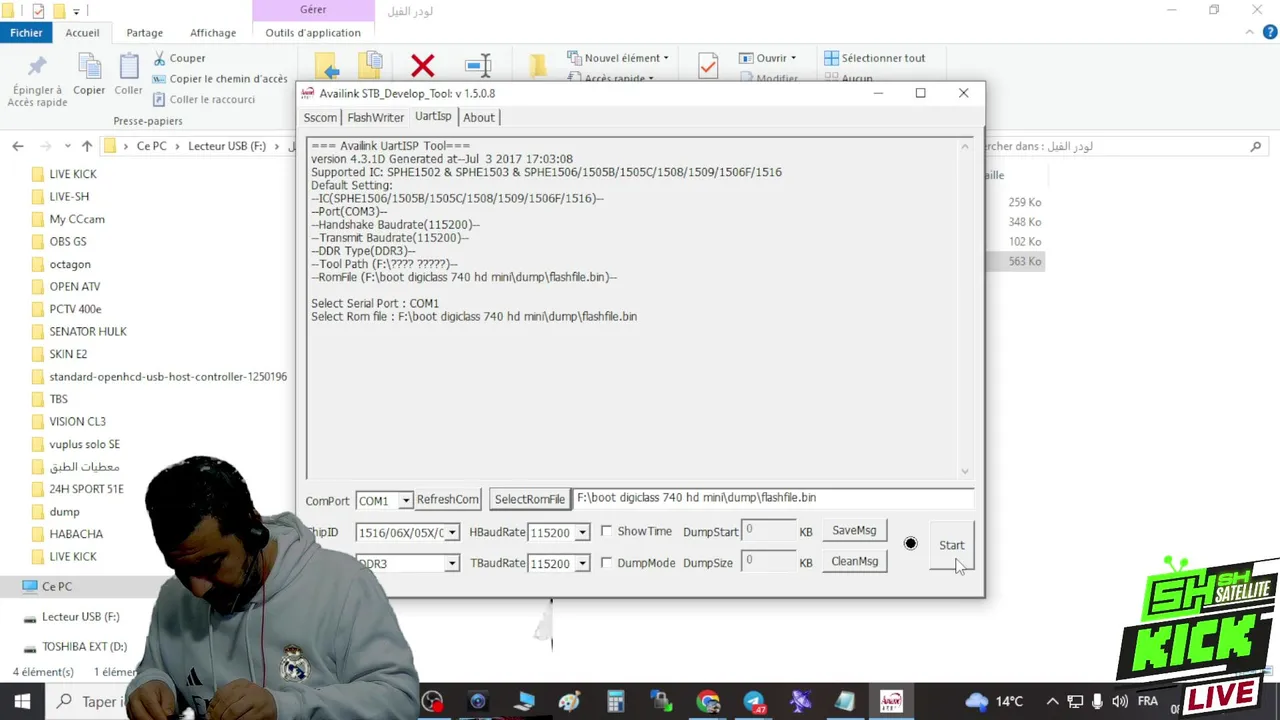Click the Renommer icon in ribbon
The image size is (1280, 720).
point(478,66)
